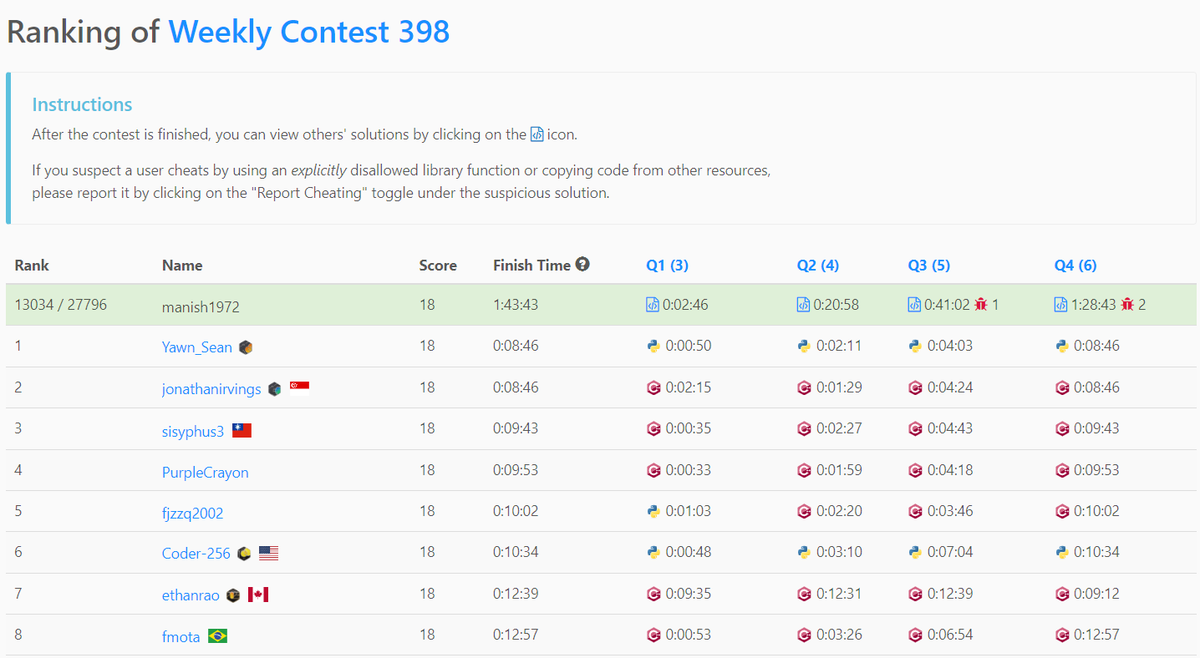Open Yawn_Sean's Python Q1 solution icon
Viewport: 1200px width, 658px height.
[x=654, y=346]
